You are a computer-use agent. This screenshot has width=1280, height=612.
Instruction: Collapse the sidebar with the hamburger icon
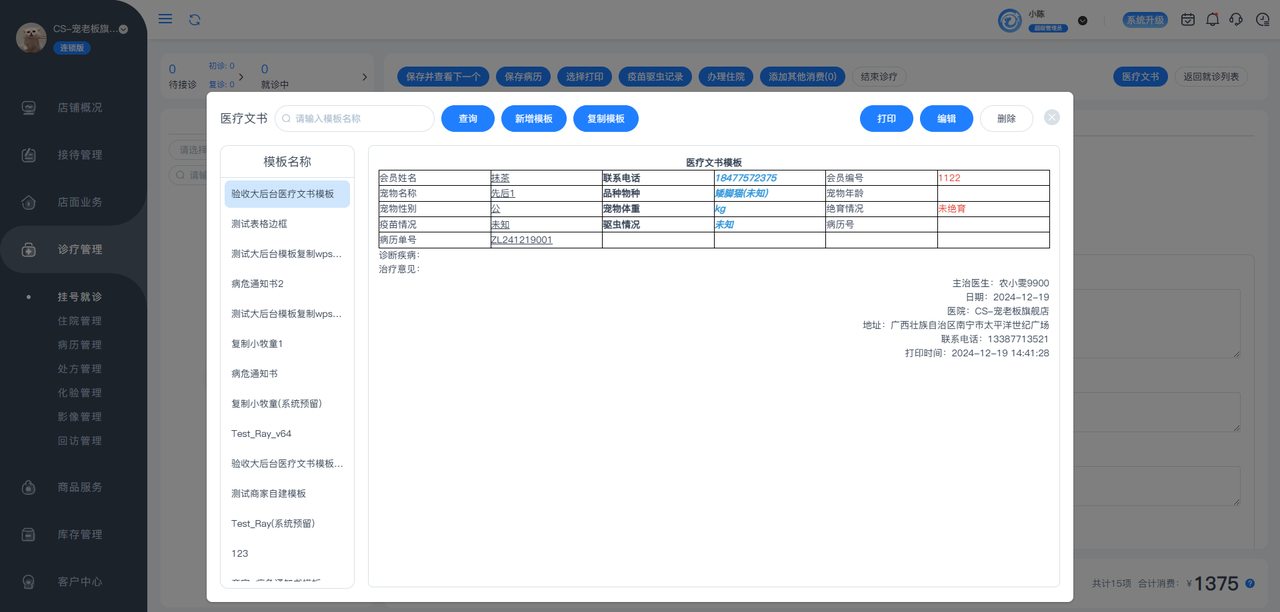(x=165, y=19)
